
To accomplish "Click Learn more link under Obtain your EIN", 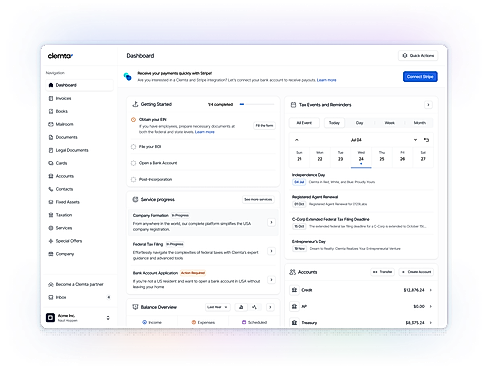I will pyautogui.click(x=205, y=132).
